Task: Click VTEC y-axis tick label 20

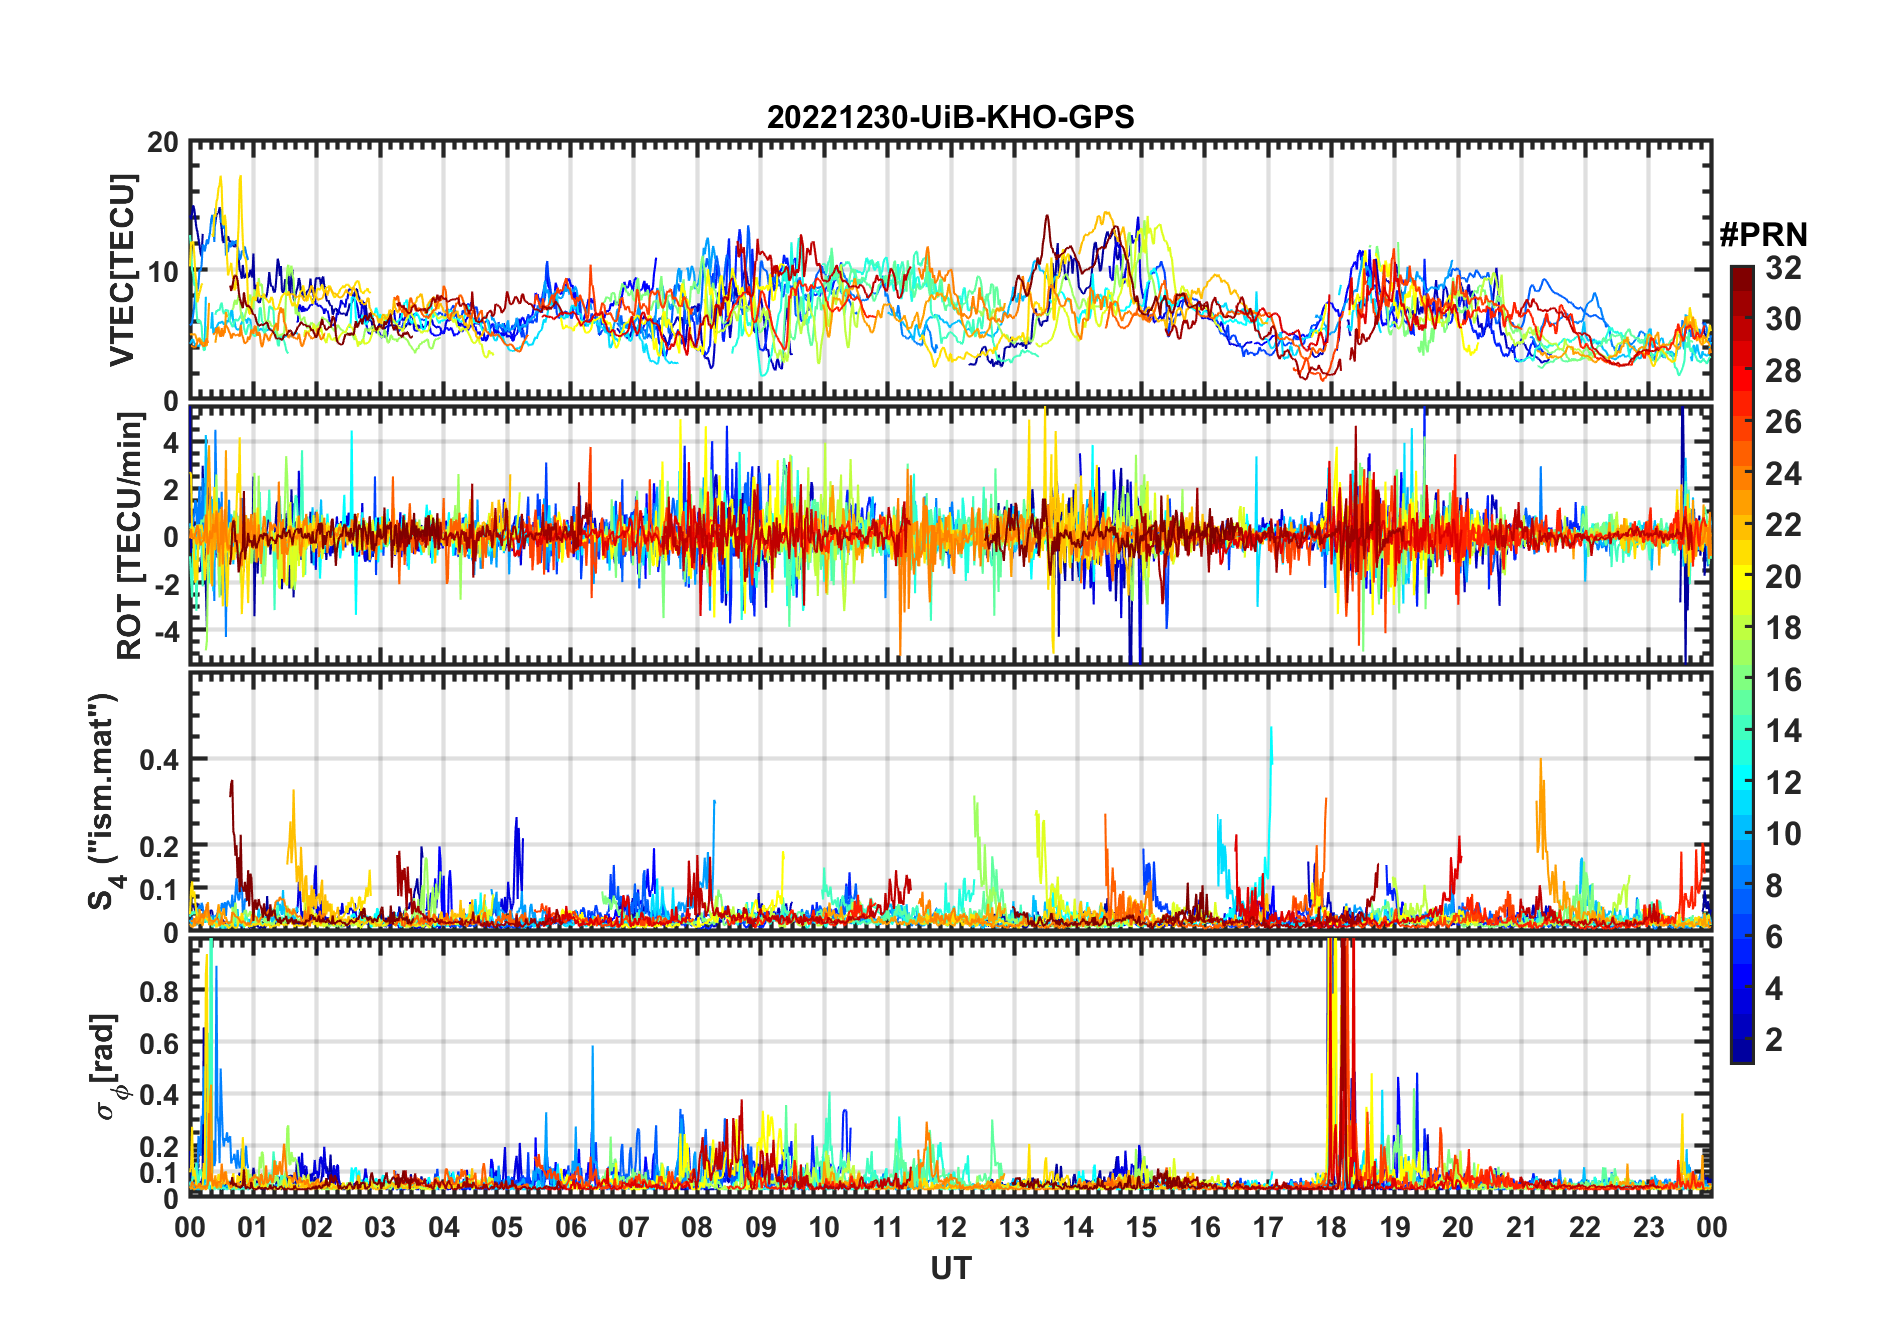Action: tap(163, 142)
